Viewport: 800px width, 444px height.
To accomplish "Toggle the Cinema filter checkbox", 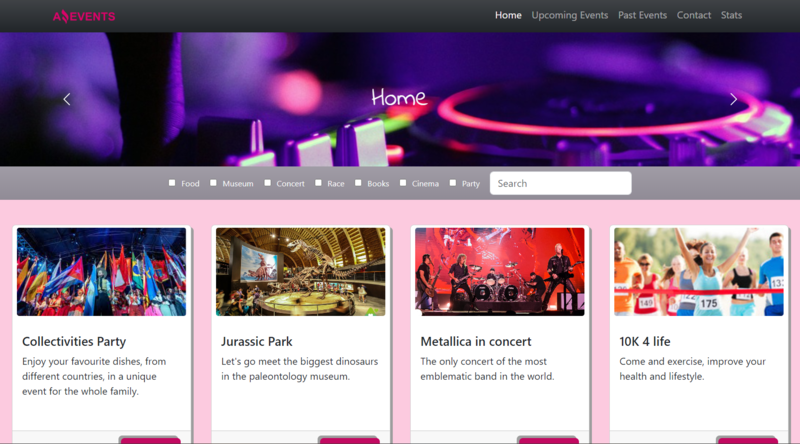I will pyautogui.click(x=403, y=183).
